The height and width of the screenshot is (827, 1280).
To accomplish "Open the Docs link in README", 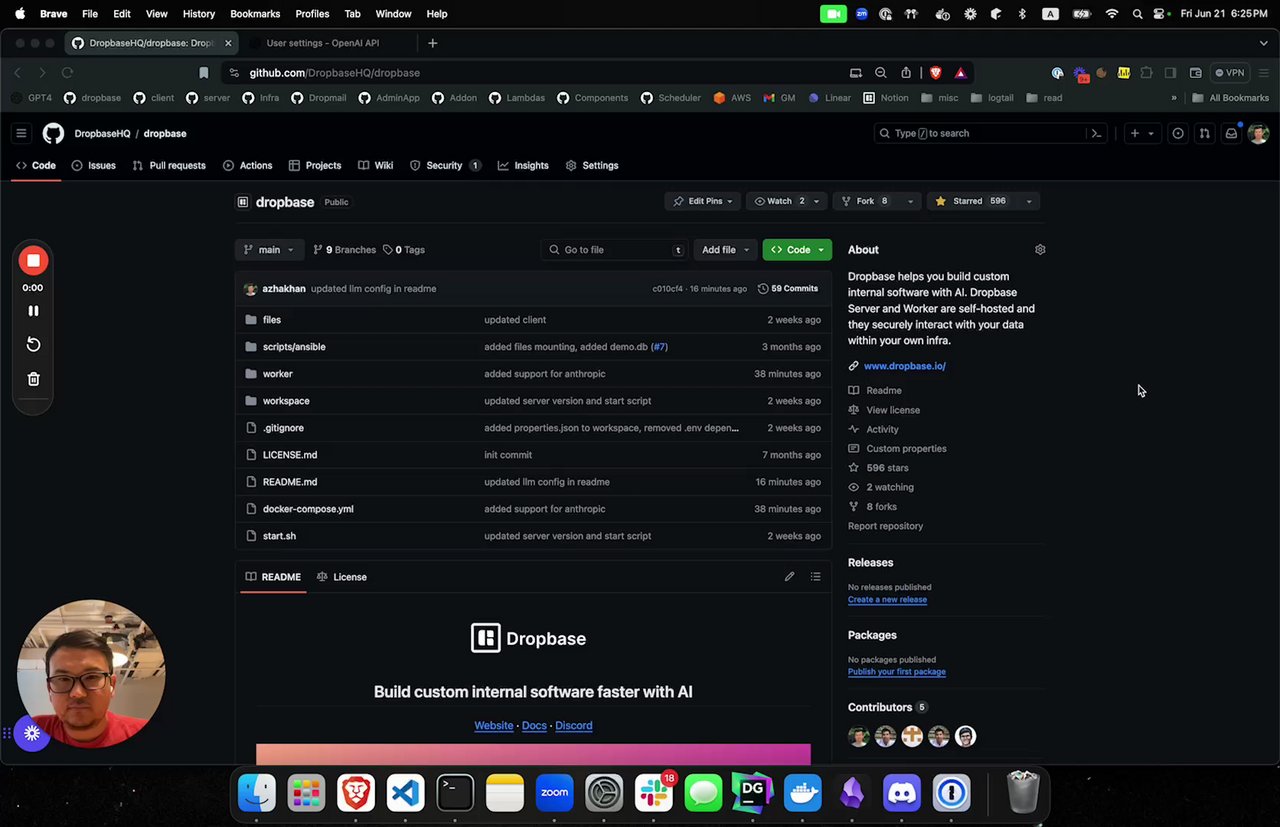I will 534,726.
